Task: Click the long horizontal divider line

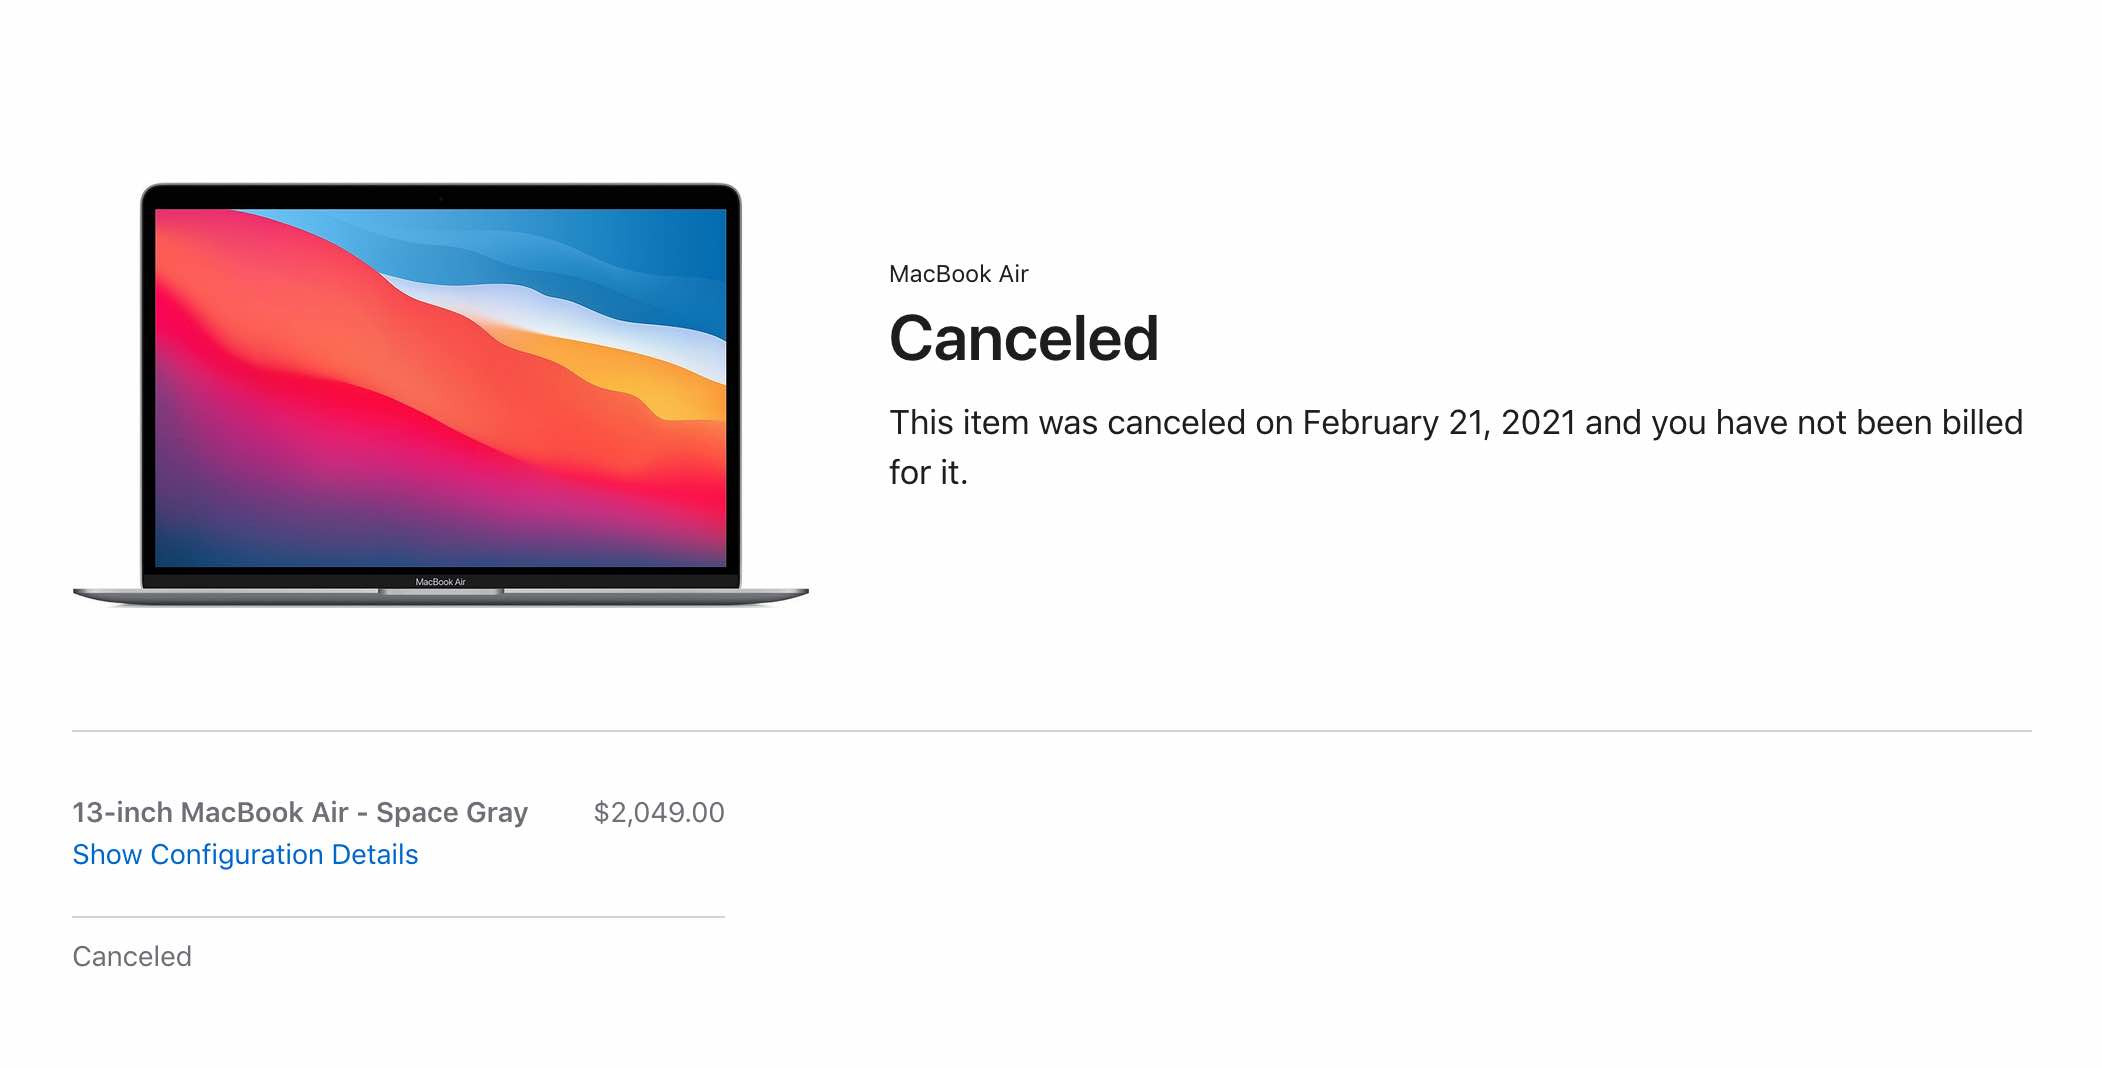Action: pos(1052,731)
